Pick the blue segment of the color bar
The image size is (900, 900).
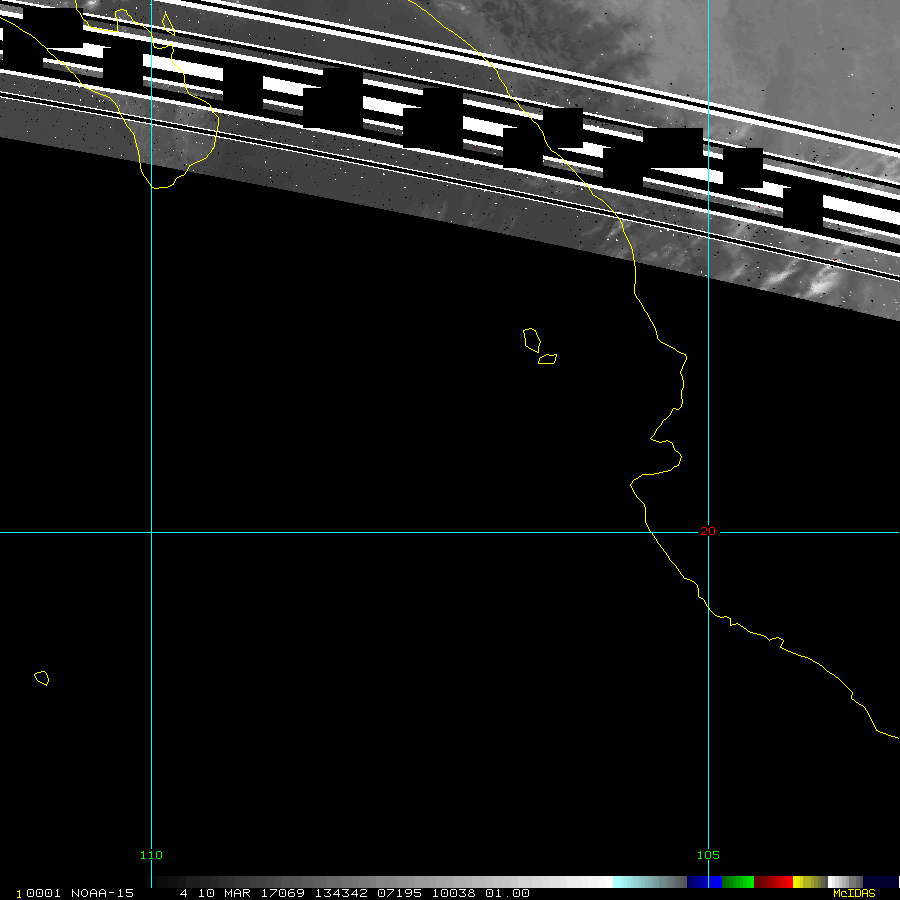tap(704, 882)
